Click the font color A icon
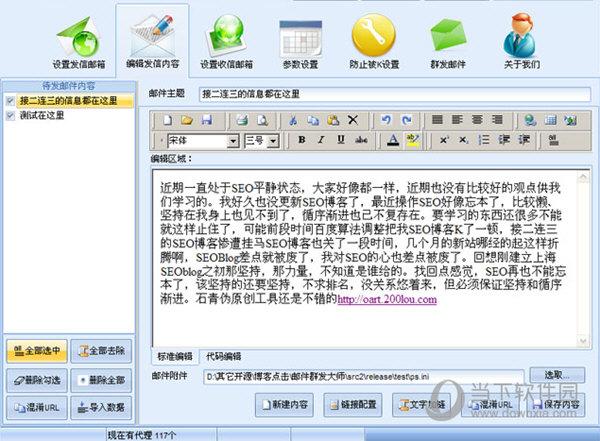This screenshot has height=441, width=600. tap(393, 140)
